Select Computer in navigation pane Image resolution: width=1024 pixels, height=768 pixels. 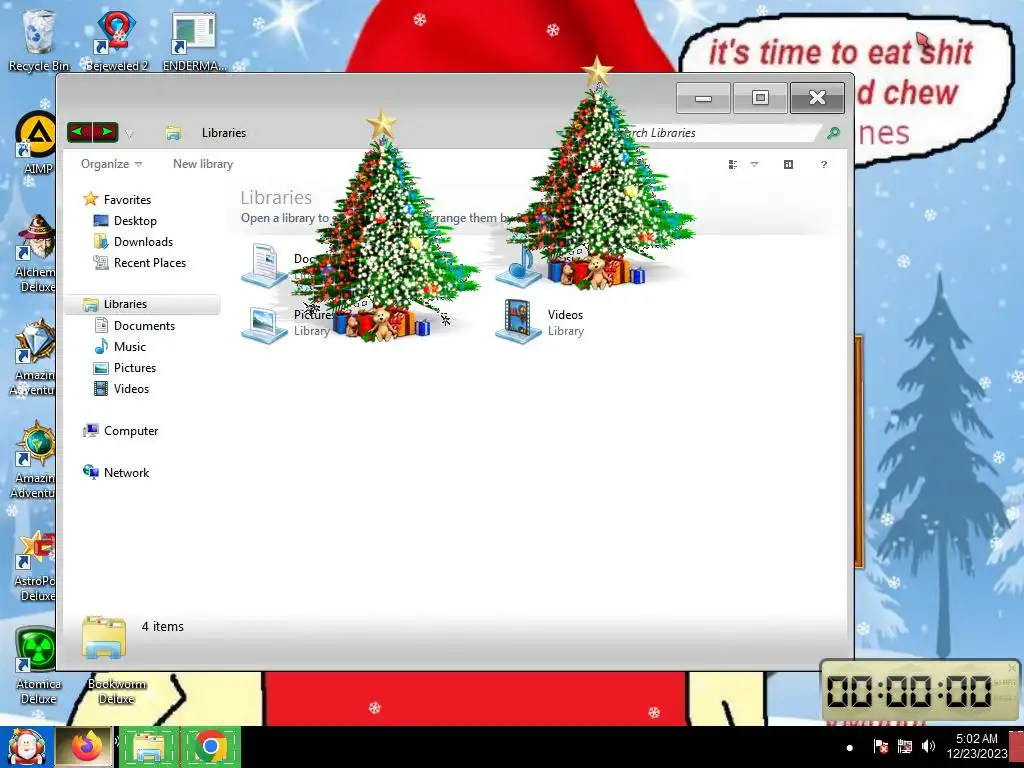131,431
